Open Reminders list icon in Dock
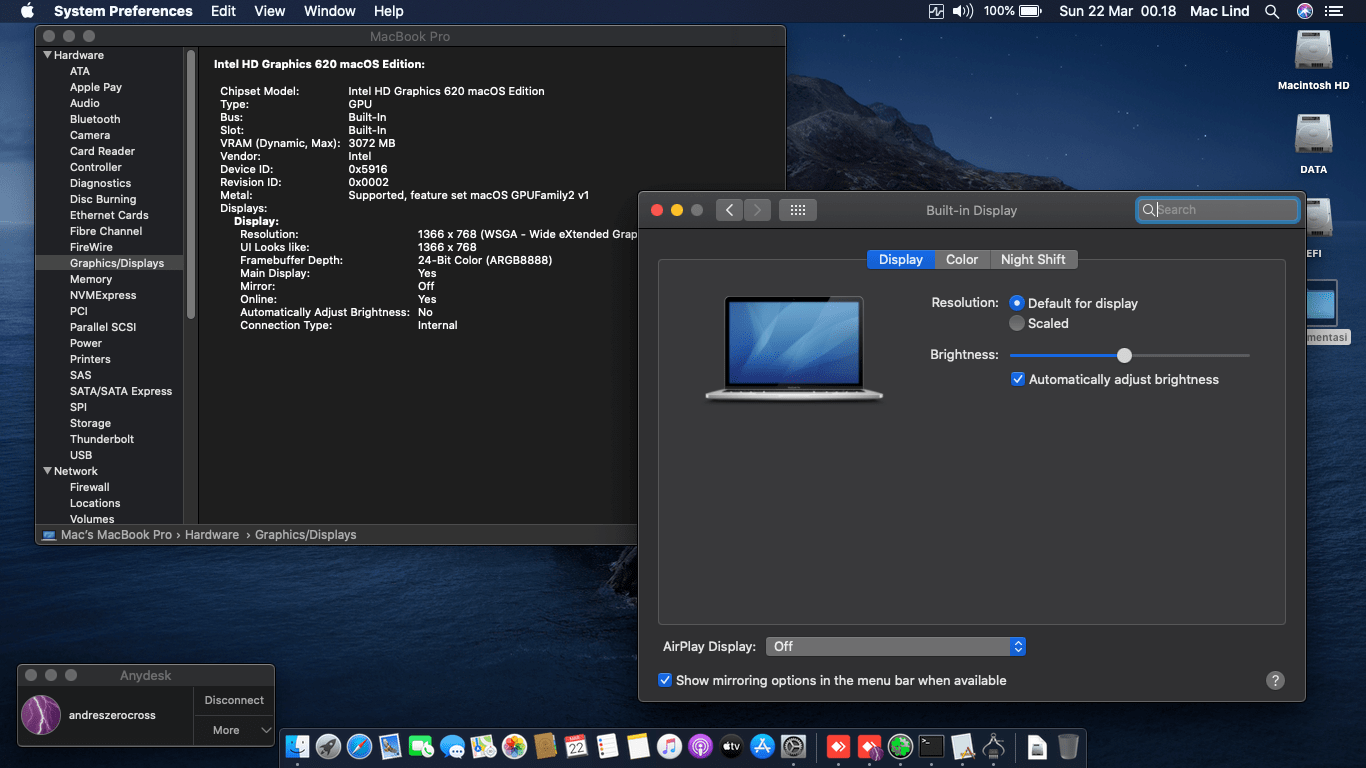Image resolution: width=1366 pixels, height=768 pixels. tap(607, 746)
